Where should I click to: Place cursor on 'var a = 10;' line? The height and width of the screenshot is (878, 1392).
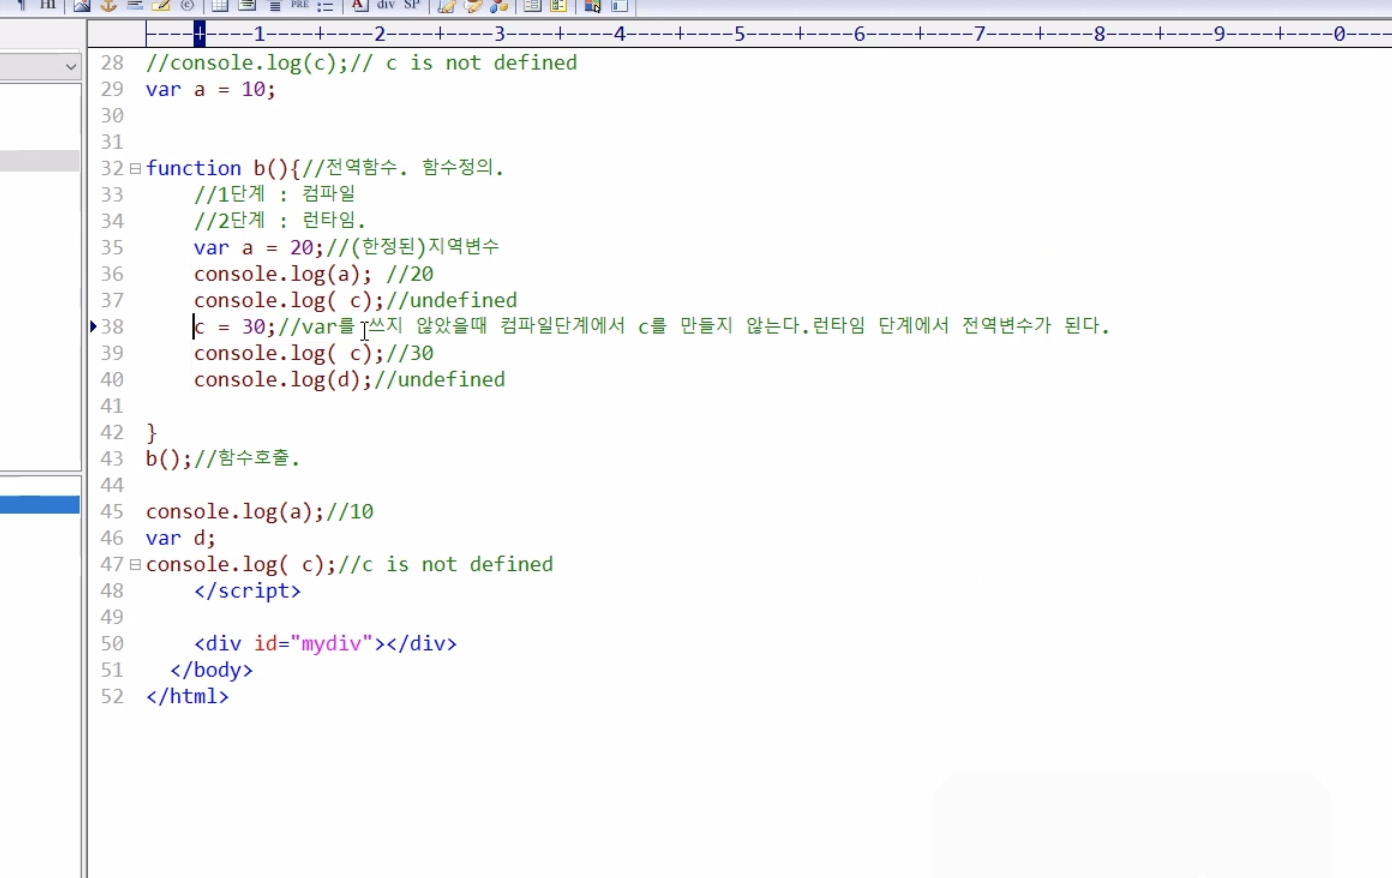(x=210, y=90)
